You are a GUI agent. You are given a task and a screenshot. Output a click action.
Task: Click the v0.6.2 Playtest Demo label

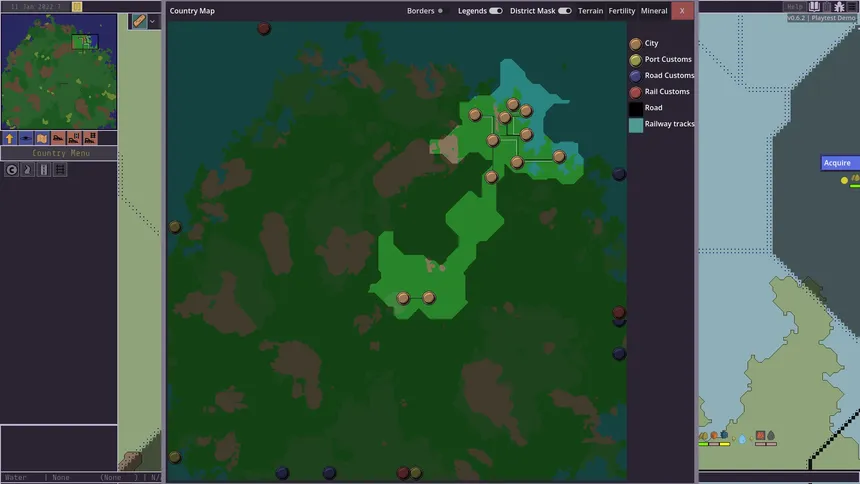point(821,18)
